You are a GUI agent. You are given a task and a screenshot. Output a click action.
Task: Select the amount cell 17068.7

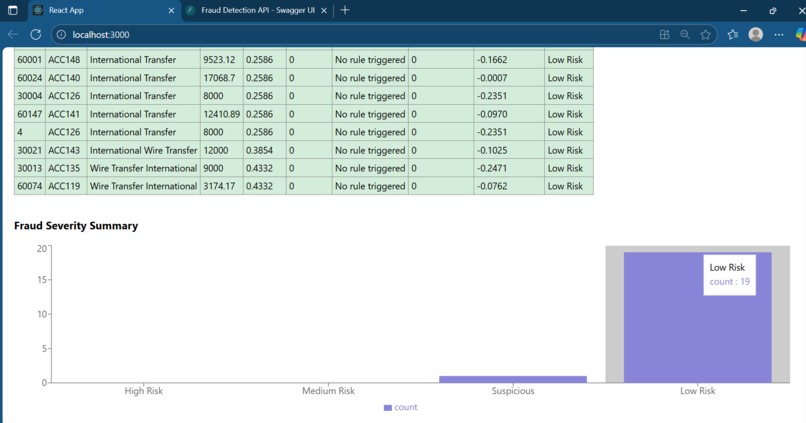click(x=222, y=78)
